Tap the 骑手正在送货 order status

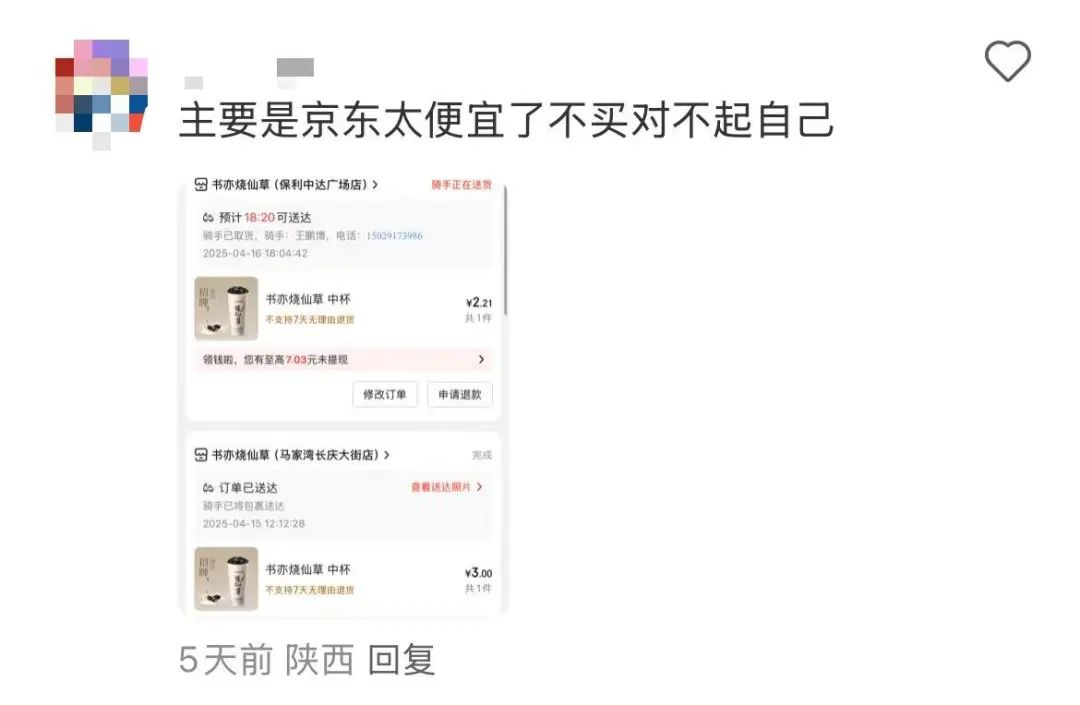tap(461, 185)
